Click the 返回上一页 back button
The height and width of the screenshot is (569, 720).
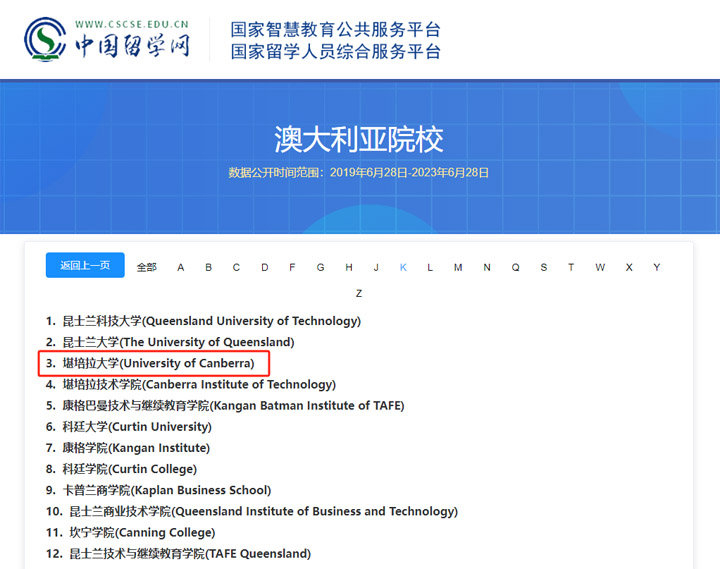(85, 265)
